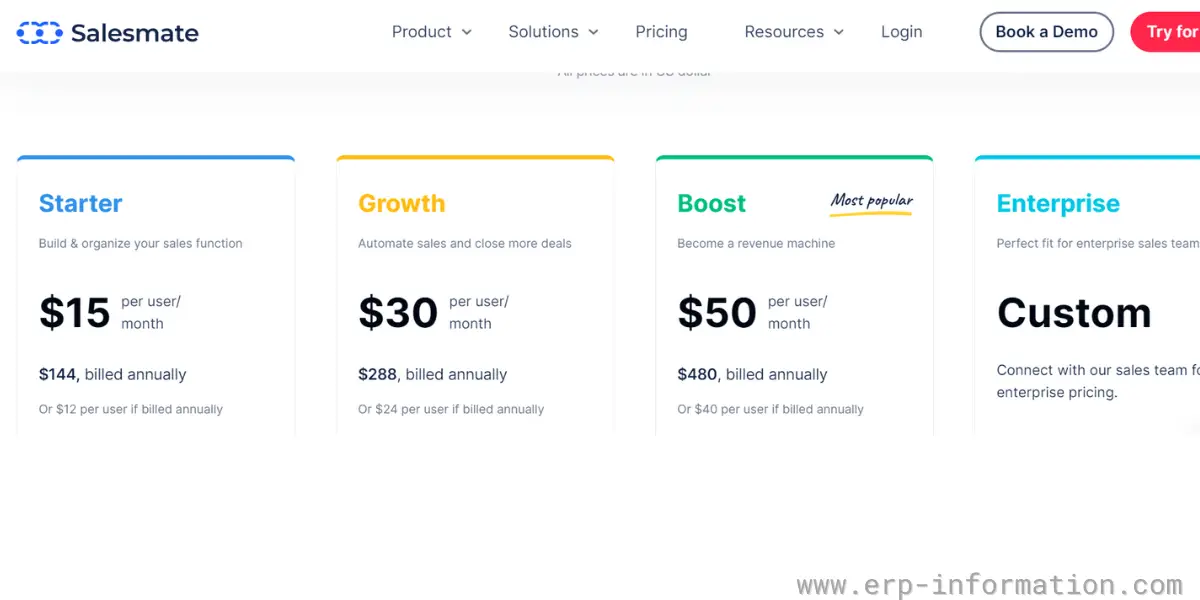Open the Resources menu label
Screen dimensions: 1200x600
click(784, 32)
